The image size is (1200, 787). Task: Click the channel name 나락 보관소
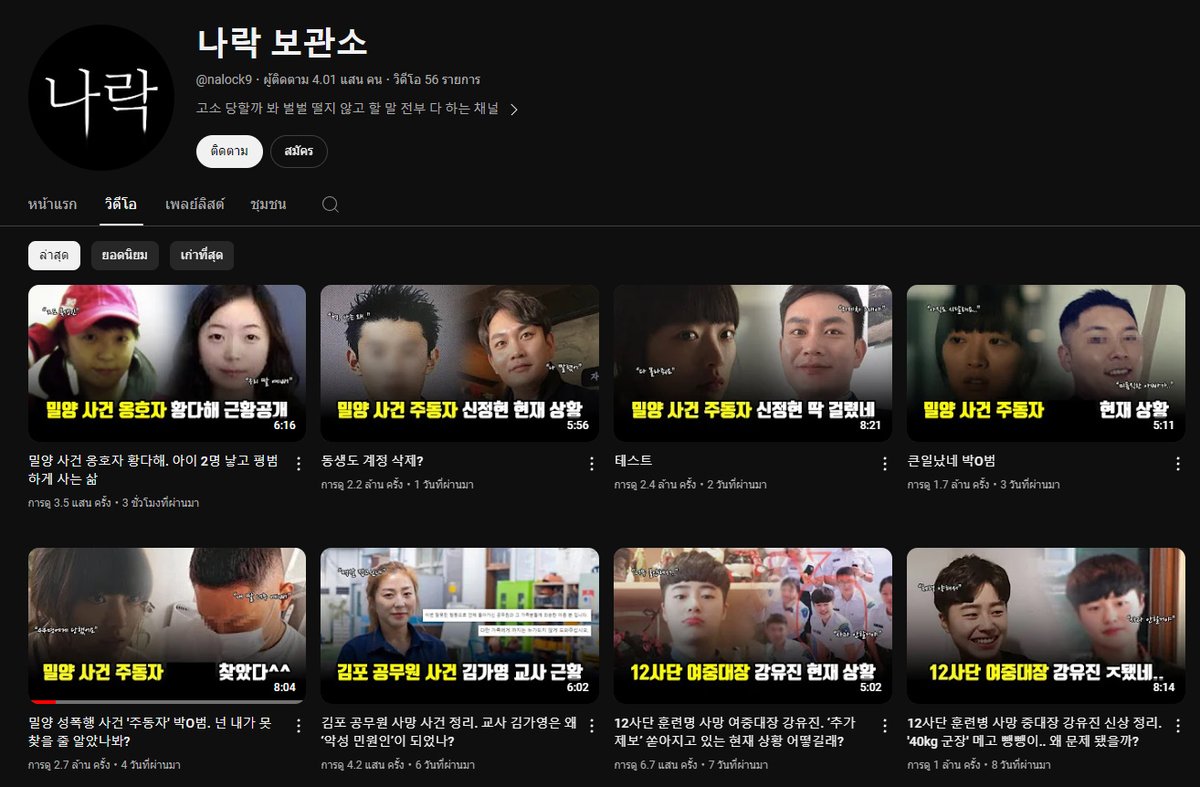pyautogui.click(x=283, y=43)
